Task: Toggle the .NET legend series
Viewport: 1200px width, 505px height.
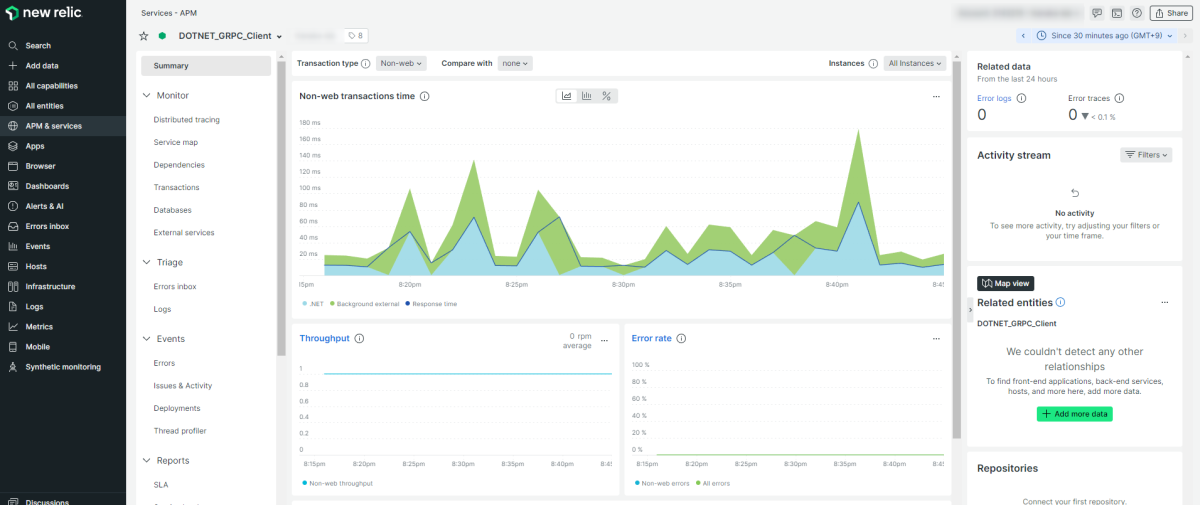Action: click(314, 303)
